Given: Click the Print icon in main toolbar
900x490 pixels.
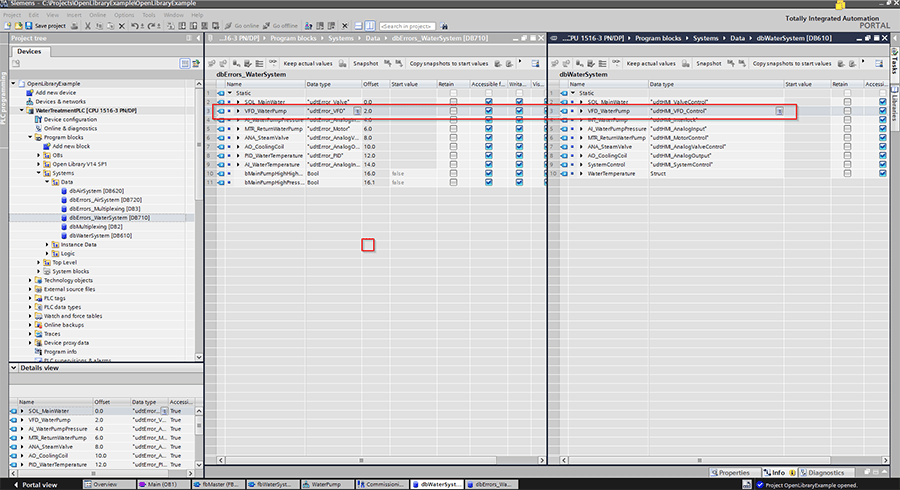Looking at the screenshot, I should coord(75,26).
